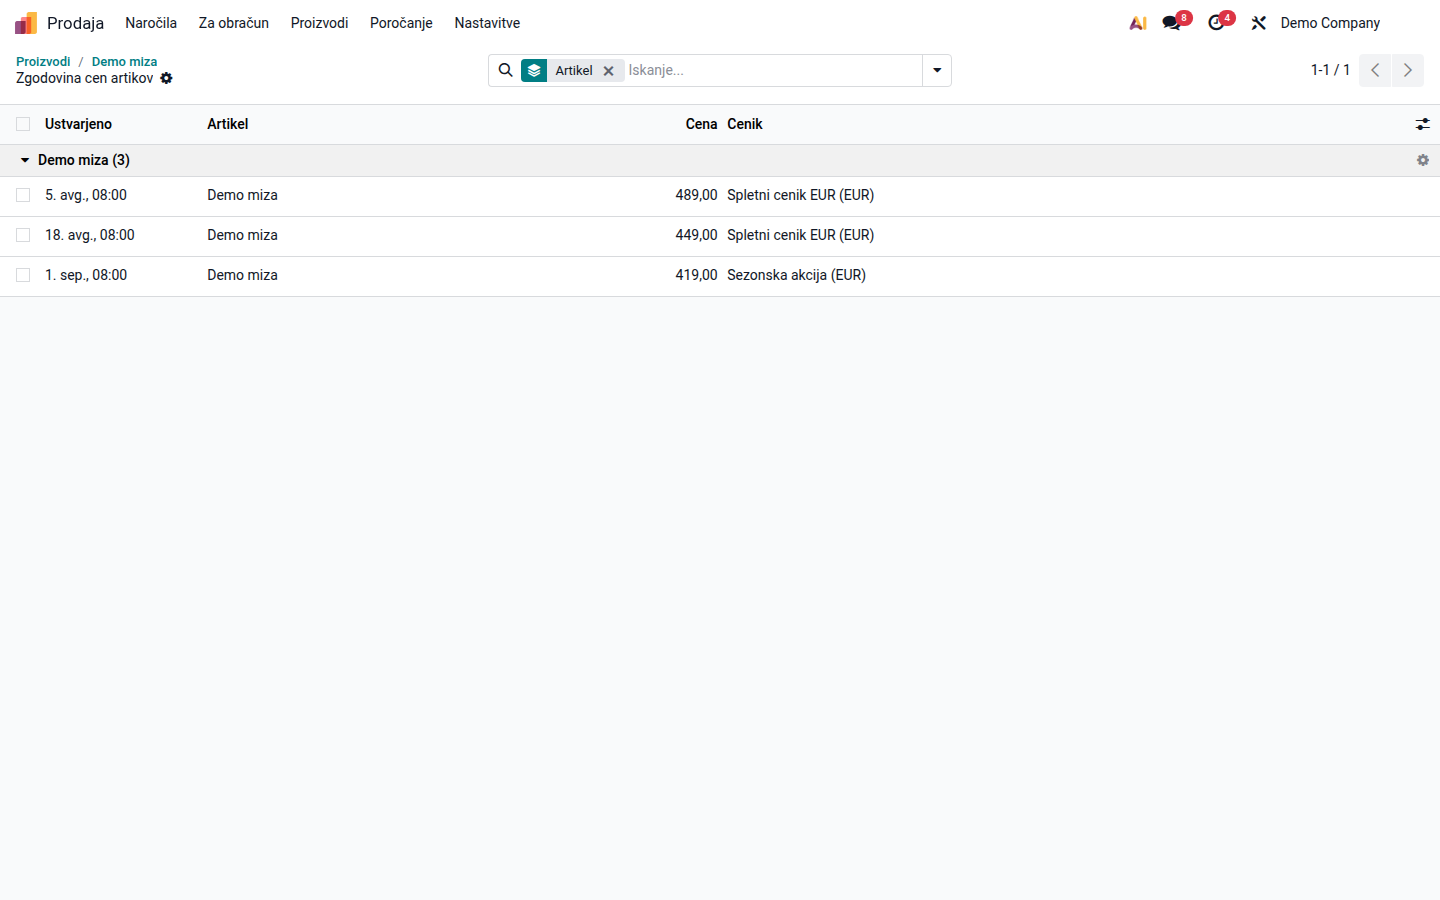Click Spletni cenik EUR in 449,00 row
The height and width of the screenshot is (900, 1440).
800,235
